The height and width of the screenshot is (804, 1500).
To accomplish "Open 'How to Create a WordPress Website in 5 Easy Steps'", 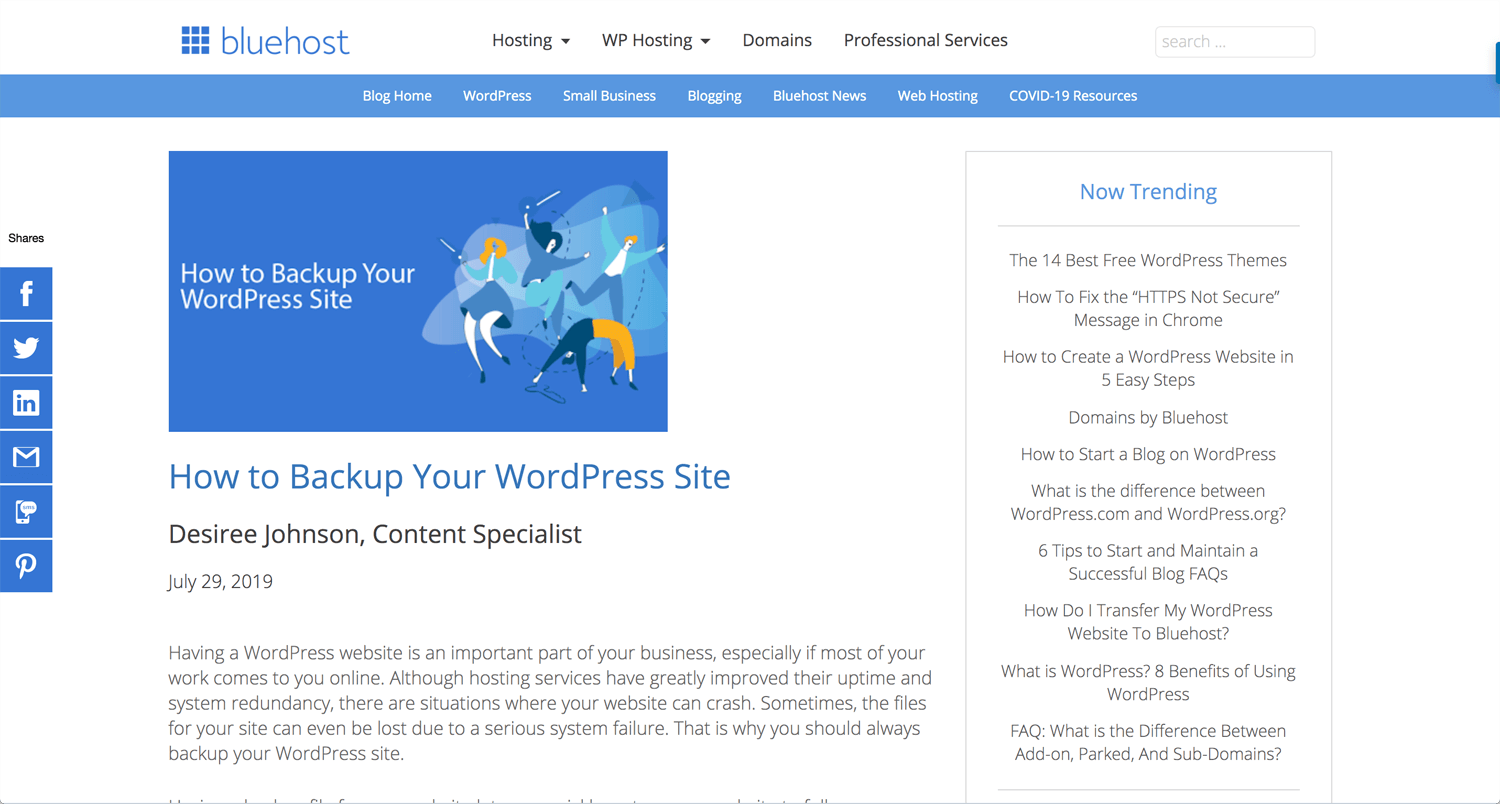I will (1148, 368).
